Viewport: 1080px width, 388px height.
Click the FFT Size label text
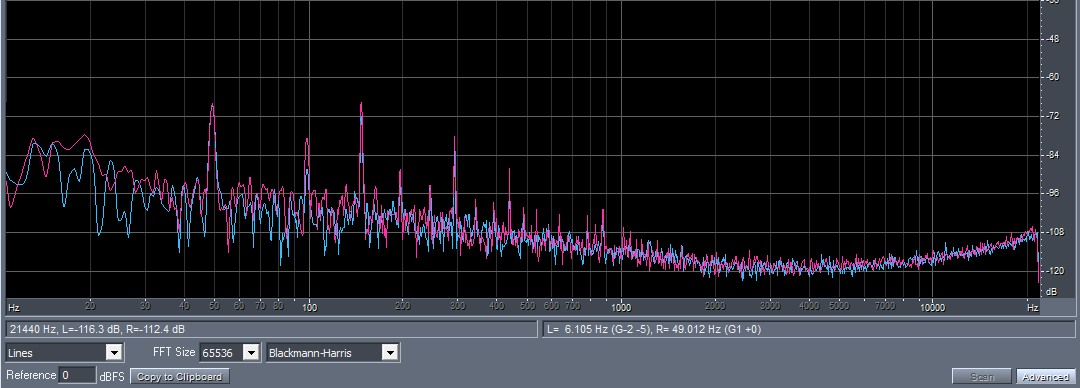174,352
